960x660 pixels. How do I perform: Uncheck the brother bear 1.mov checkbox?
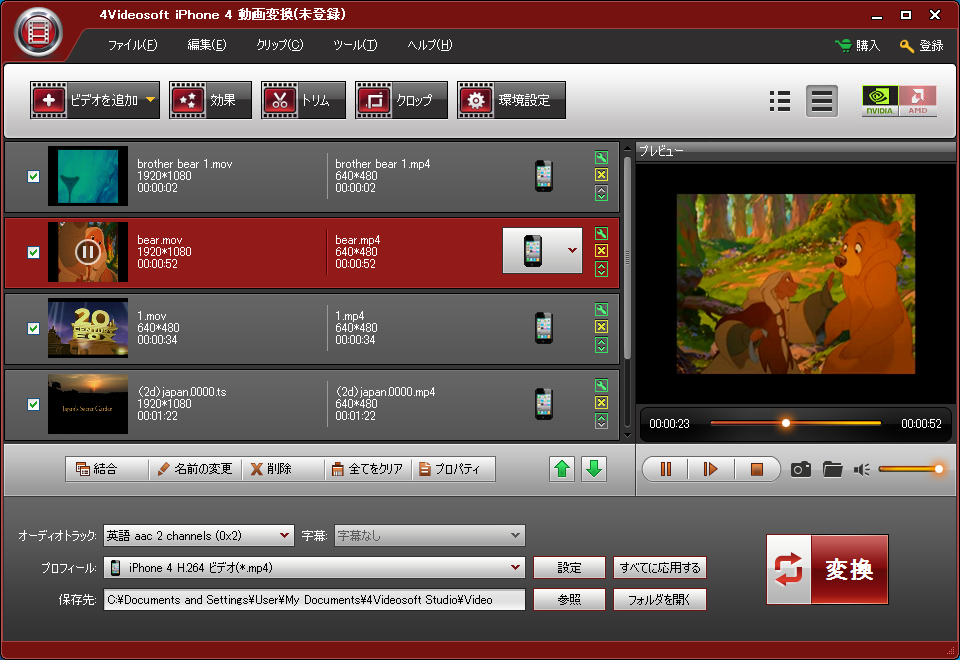coord(33,176)
